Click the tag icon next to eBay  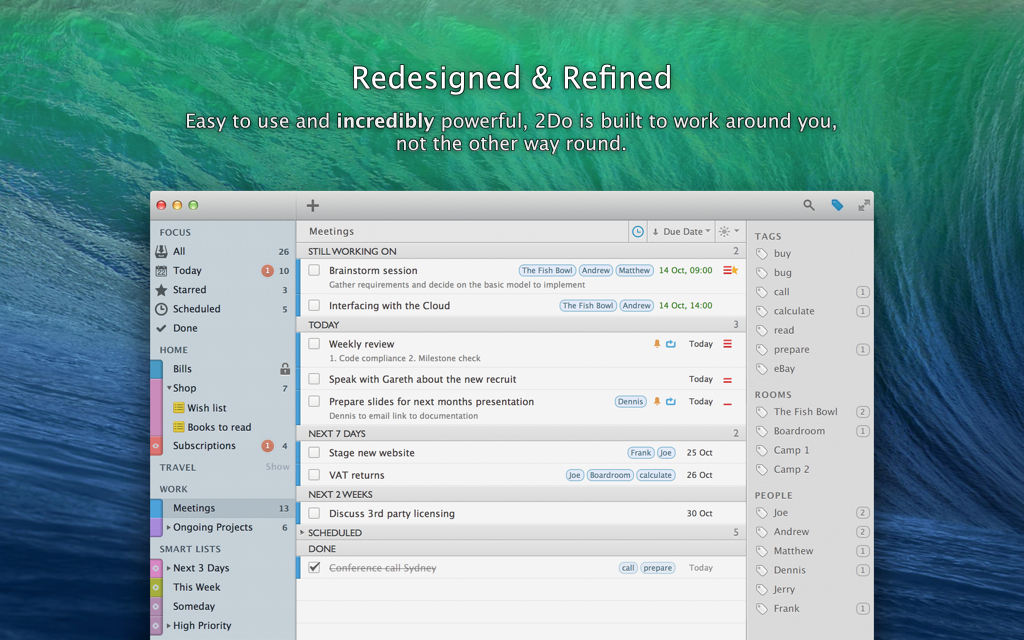pyautogui.click(x=761, y=369)
